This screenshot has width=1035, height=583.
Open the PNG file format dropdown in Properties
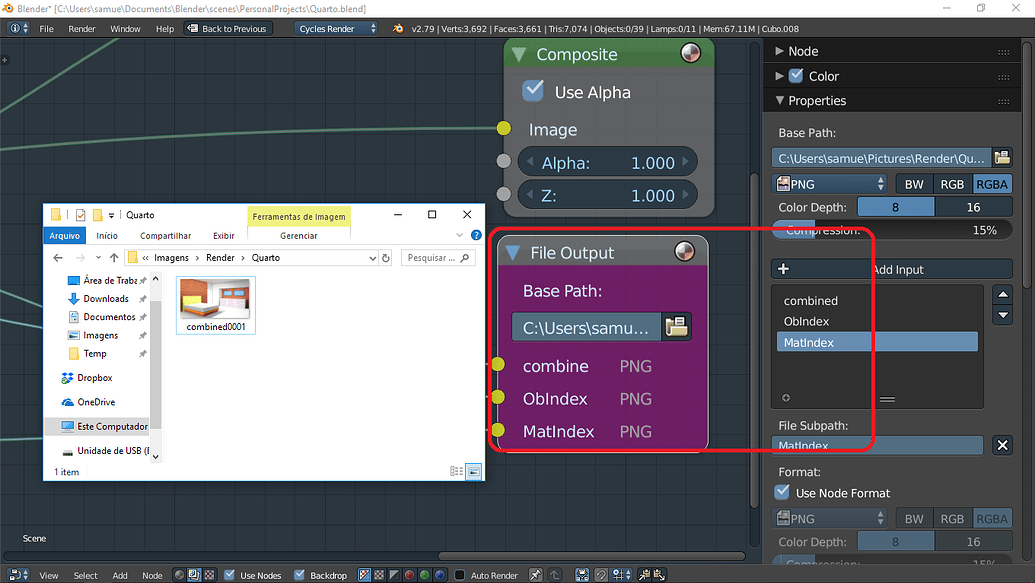pyautogui.click(x=830, y=184)
